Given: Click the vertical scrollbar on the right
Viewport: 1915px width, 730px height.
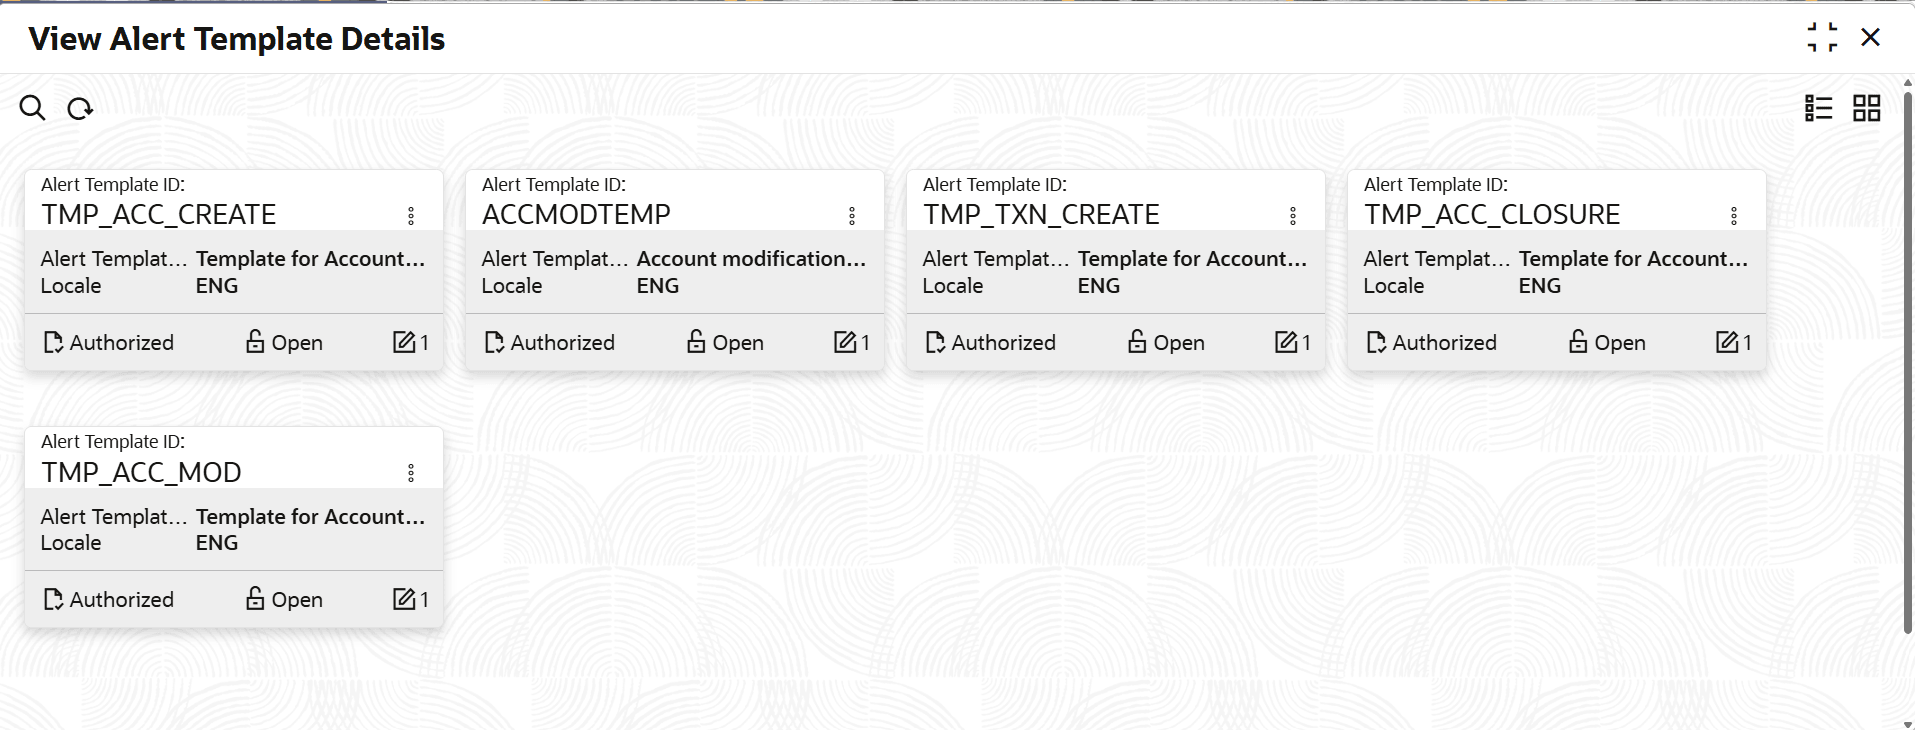Looking at the screenshot, I should [x=1907, y=360].
